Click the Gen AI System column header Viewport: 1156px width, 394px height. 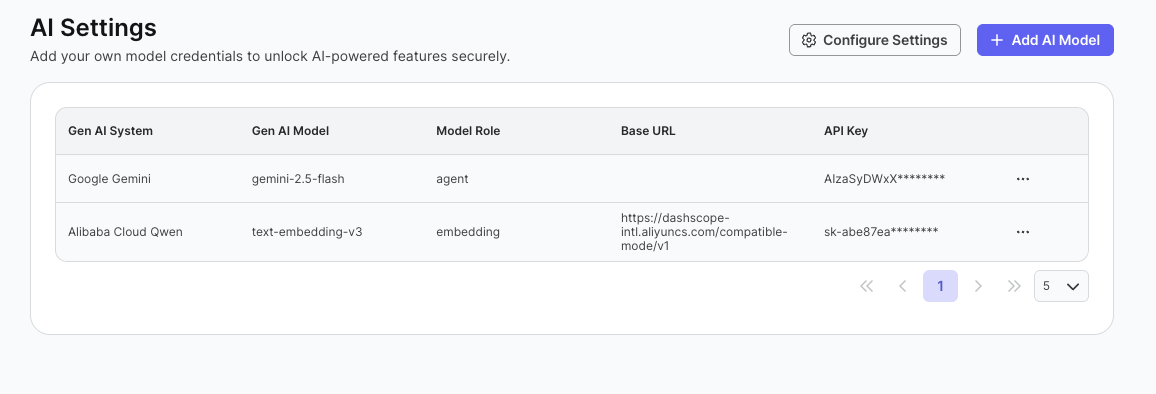111,131
